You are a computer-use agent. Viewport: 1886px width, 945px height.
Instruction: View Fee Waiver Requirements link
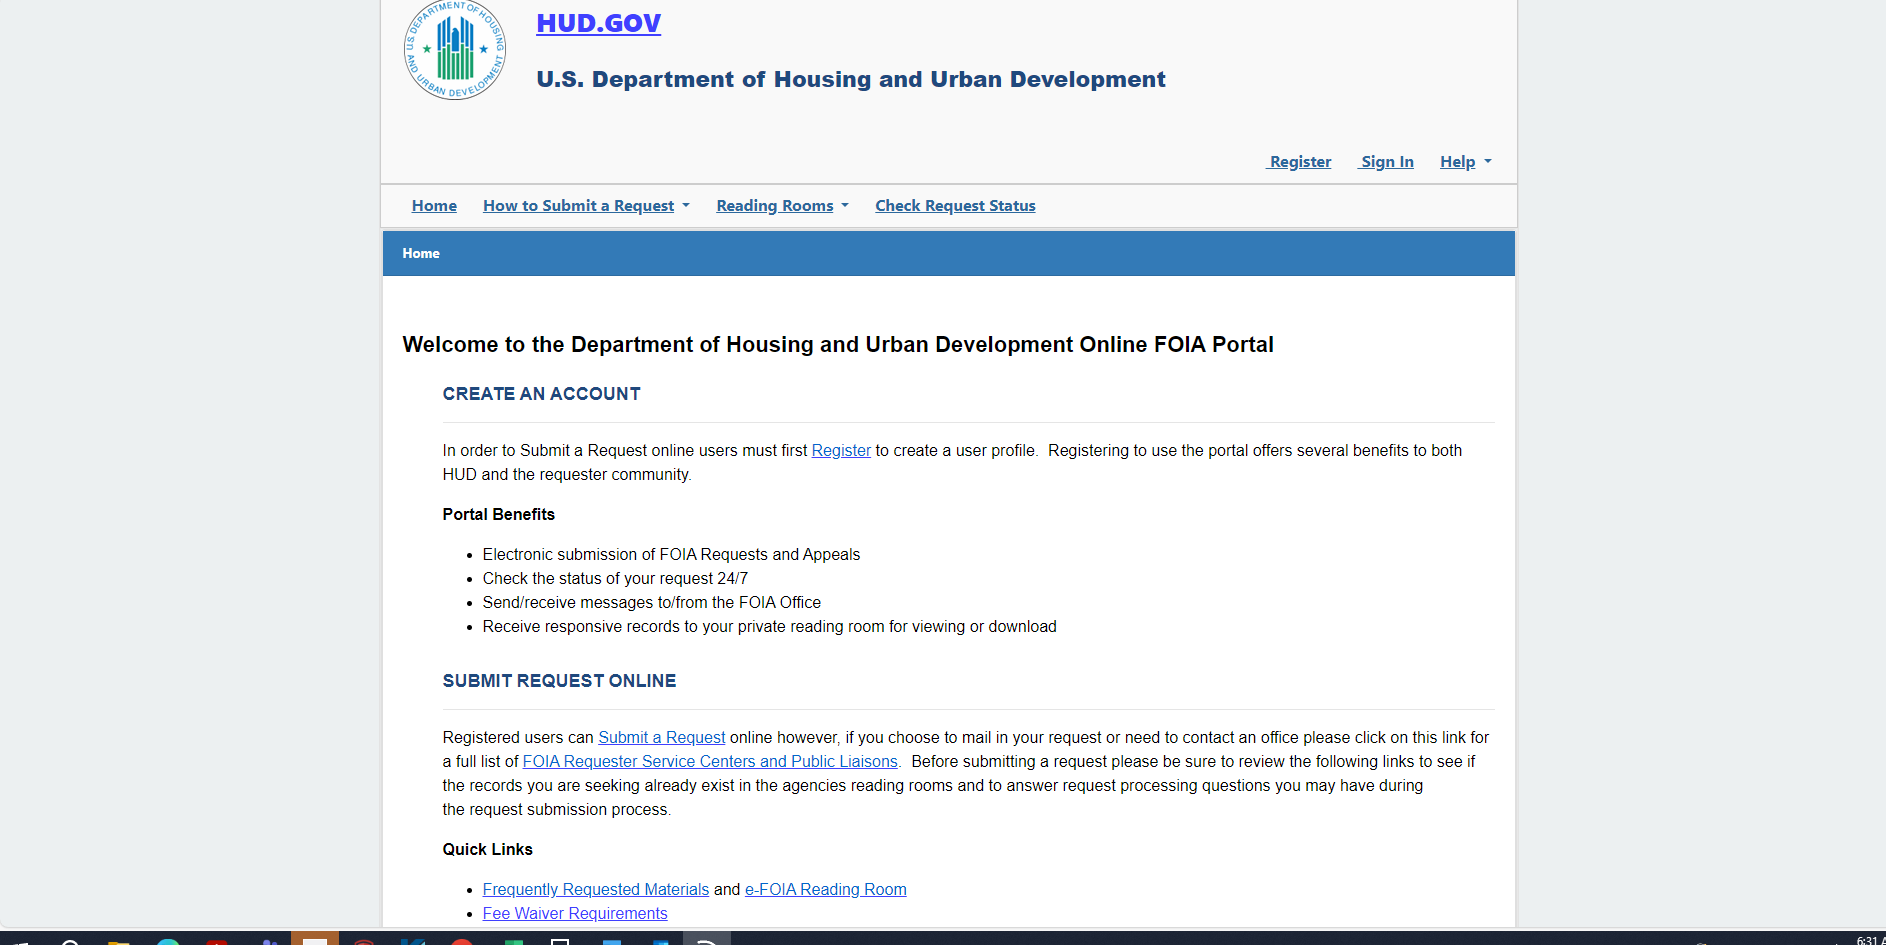coord(575,914)
